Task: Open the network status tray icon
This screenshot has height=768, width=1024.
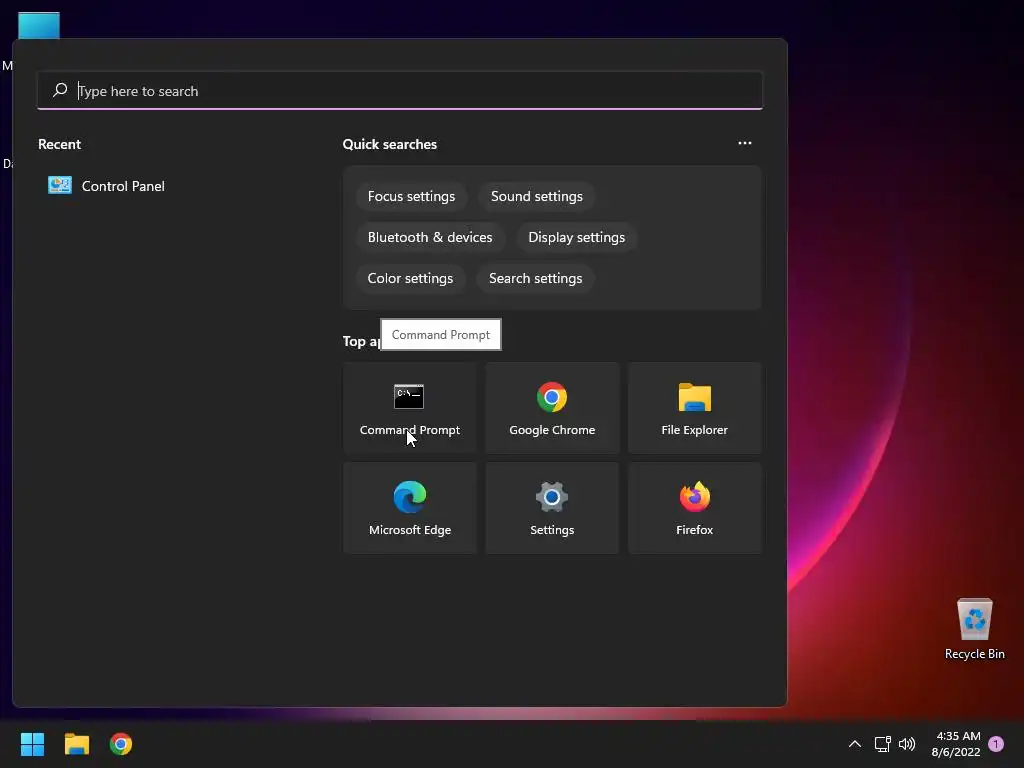Action: click(882, 744)
